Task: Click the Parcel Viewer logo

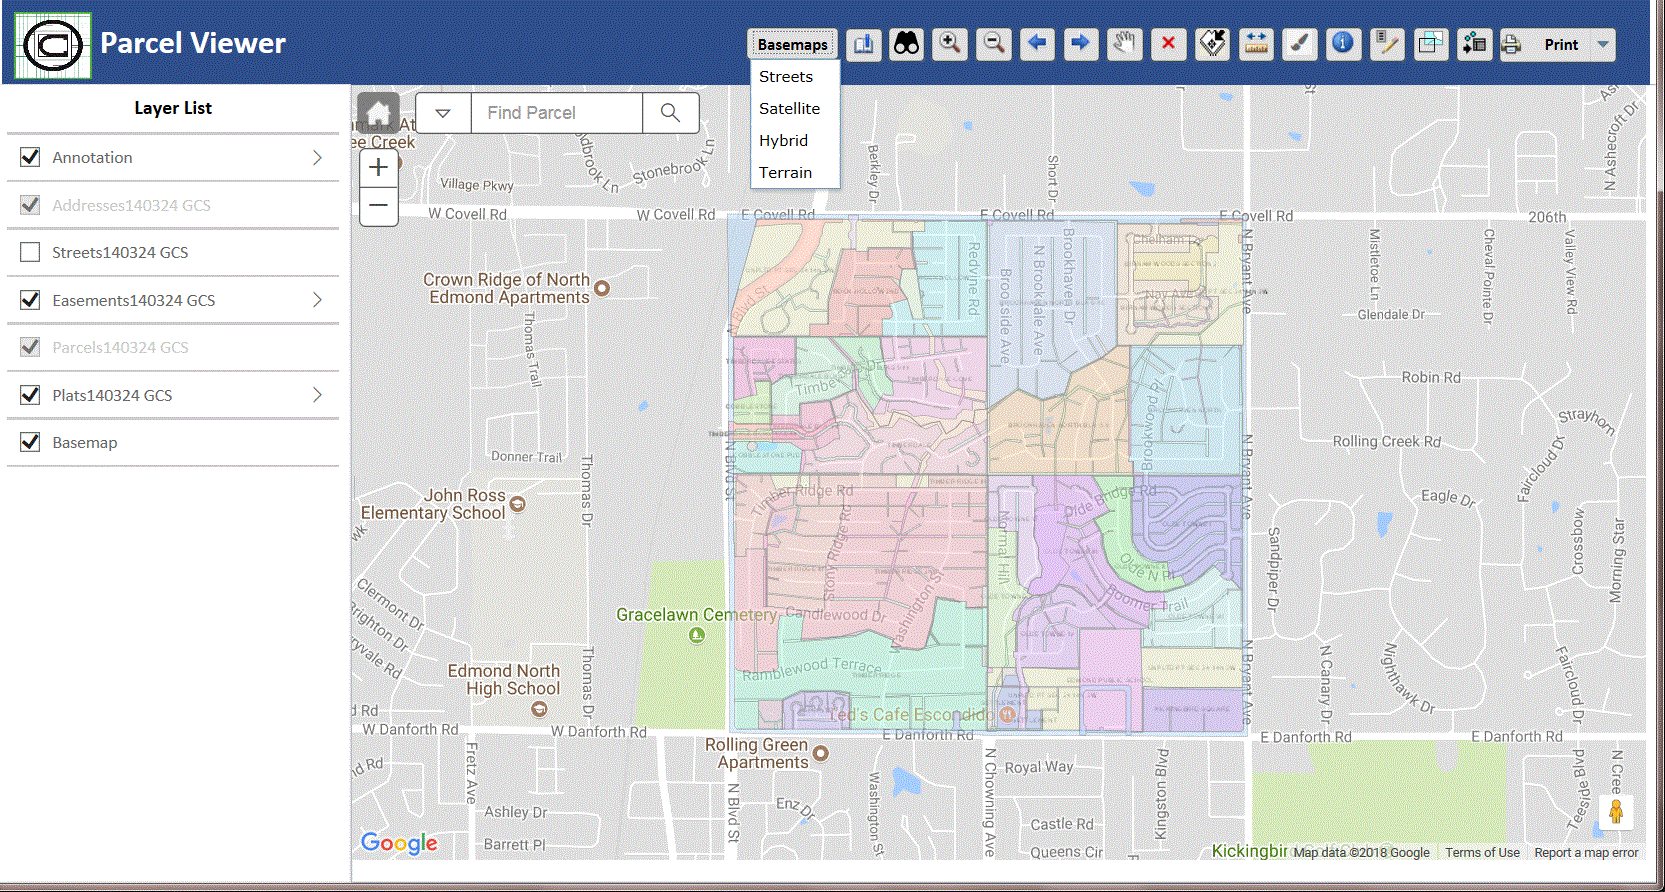Action: 53,45
